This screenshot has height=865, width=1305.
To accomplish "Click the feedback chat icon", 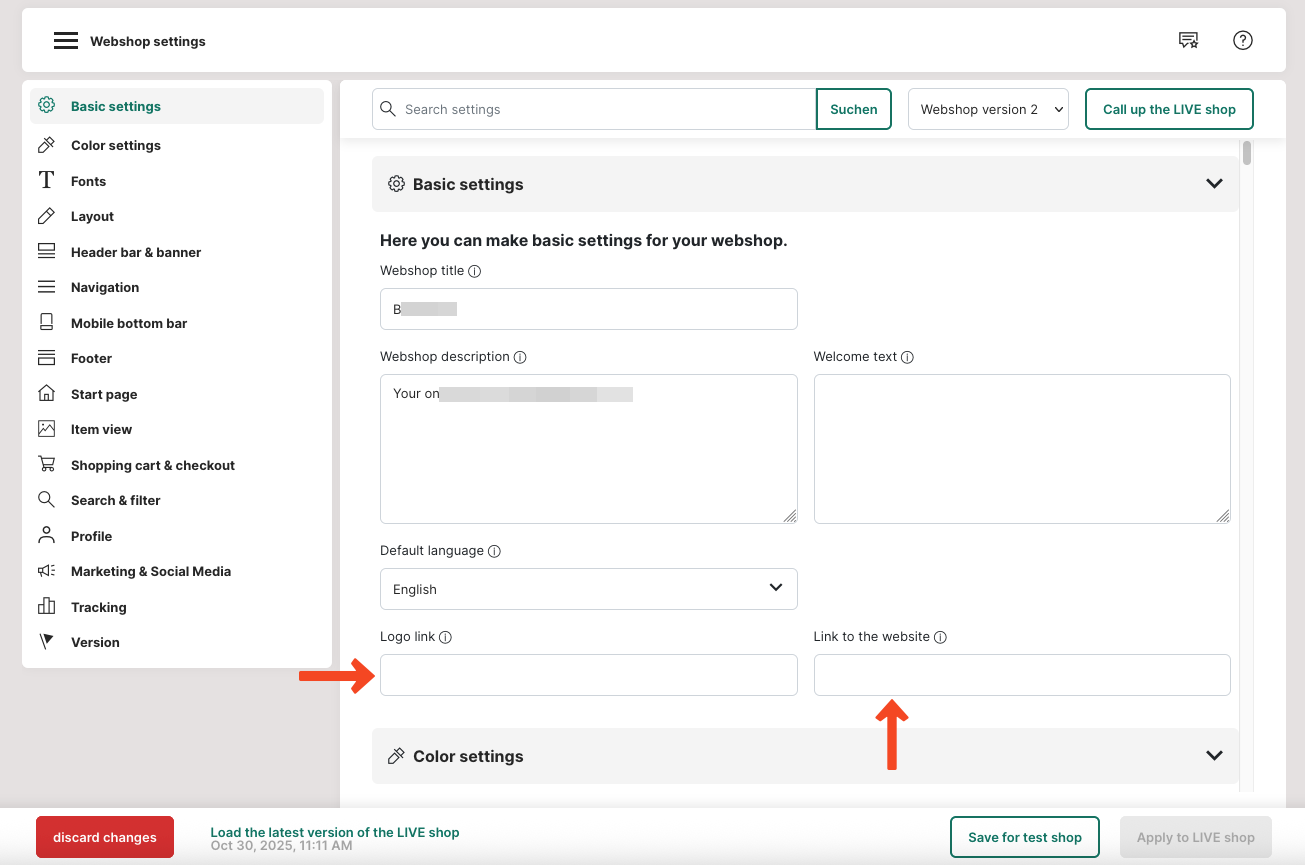I will point(1188,41).
